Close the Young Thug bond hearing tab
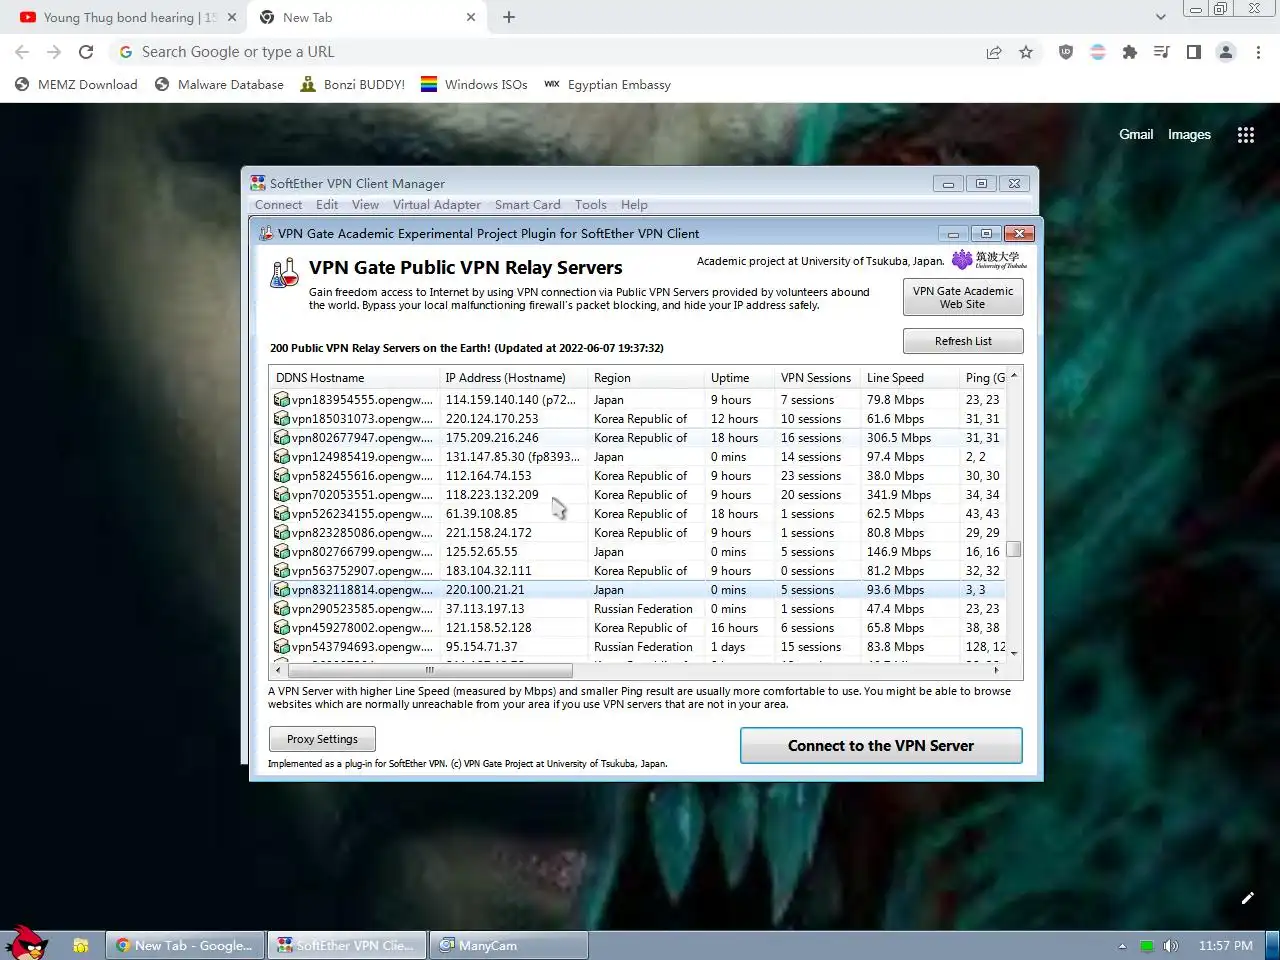Screen dimensions: 1280x960 point(232,17)
